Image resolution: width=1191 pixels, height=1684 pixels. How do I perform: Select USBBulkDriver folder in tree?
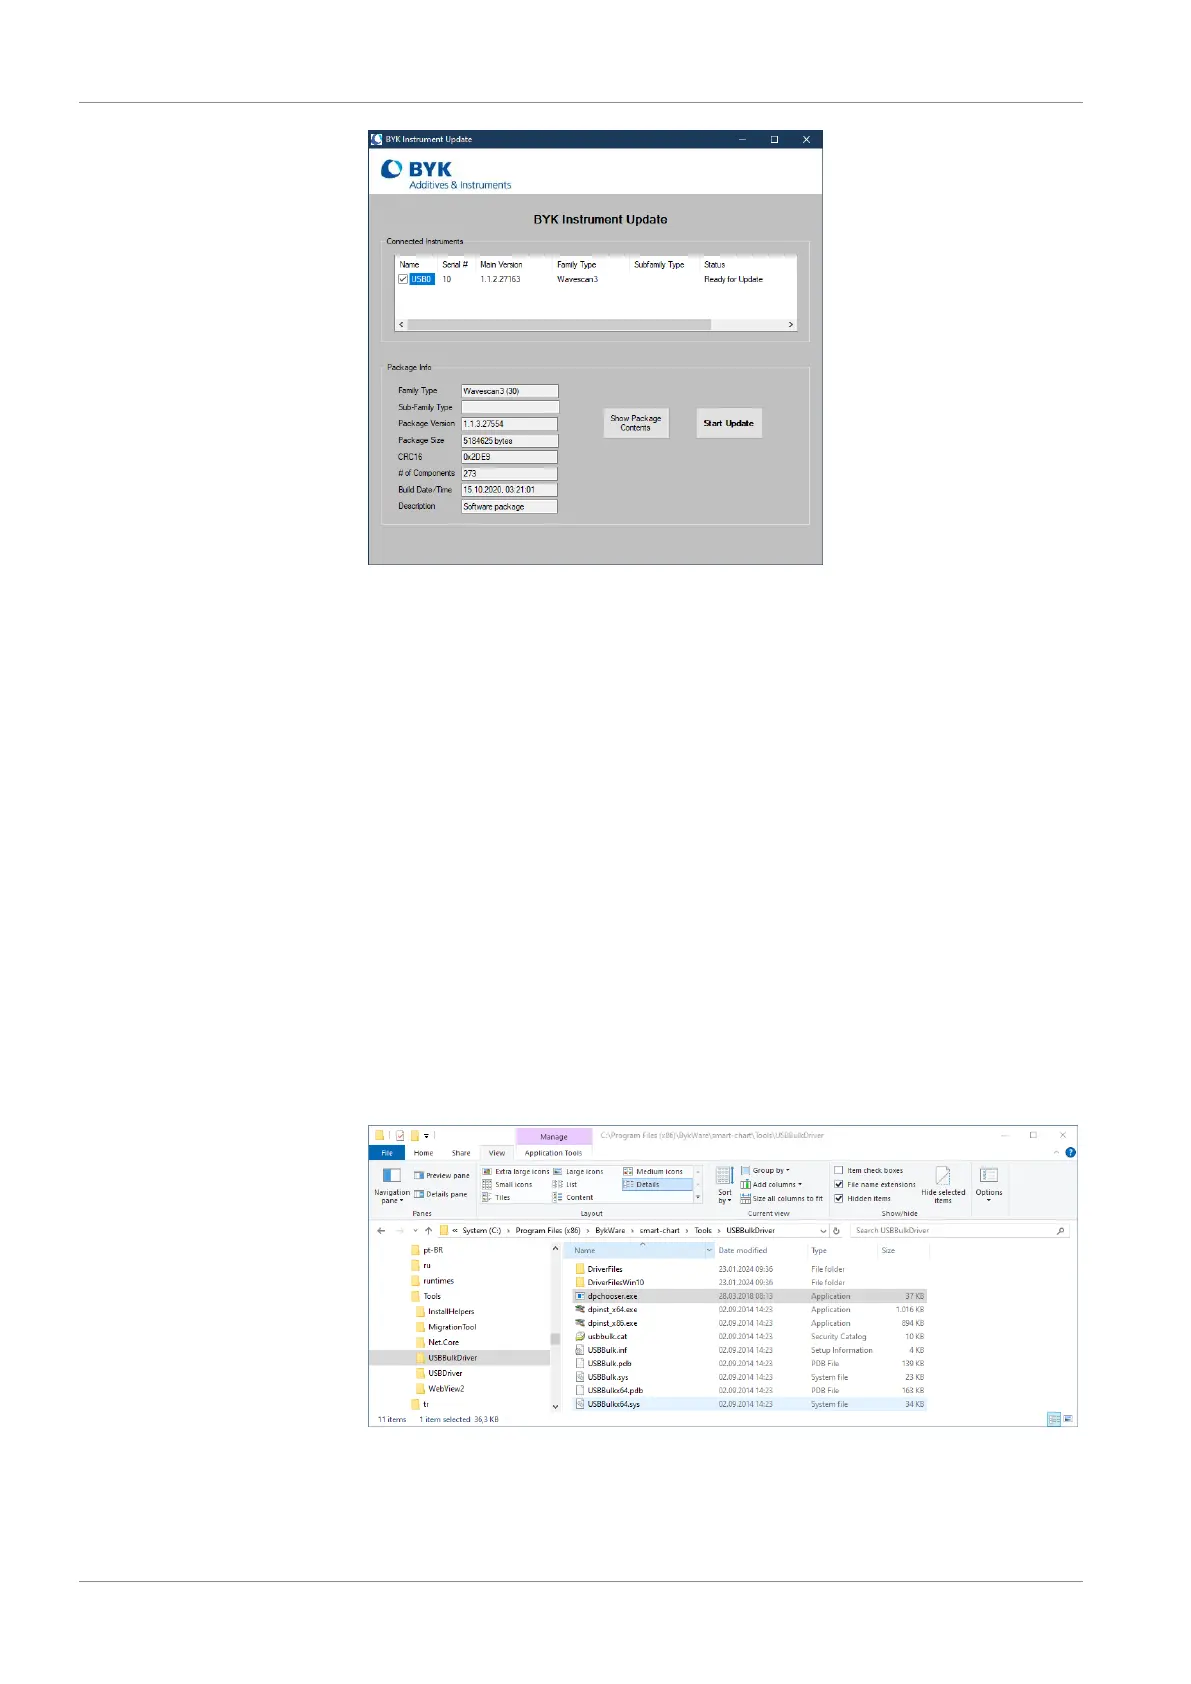[x=452, y=1359]
